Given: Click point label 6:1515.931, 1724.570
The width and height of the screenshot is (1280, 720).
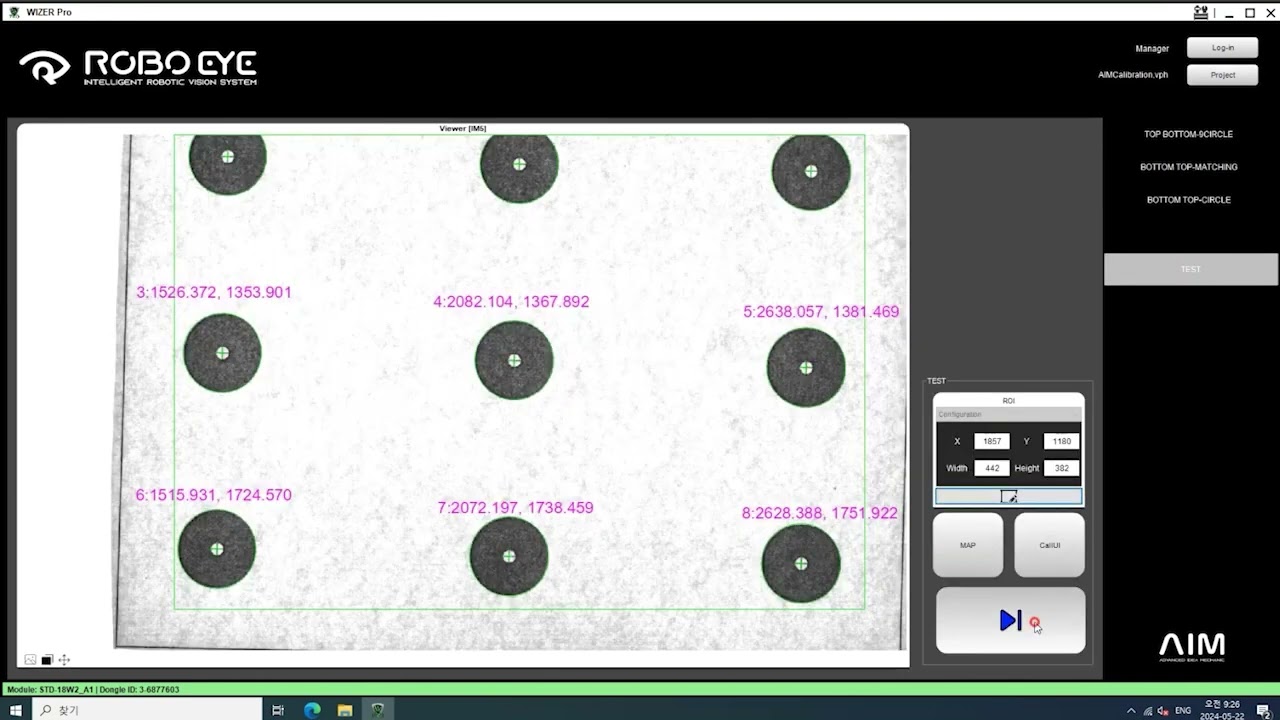Looking at the screenshot, I should coord(214,495).
